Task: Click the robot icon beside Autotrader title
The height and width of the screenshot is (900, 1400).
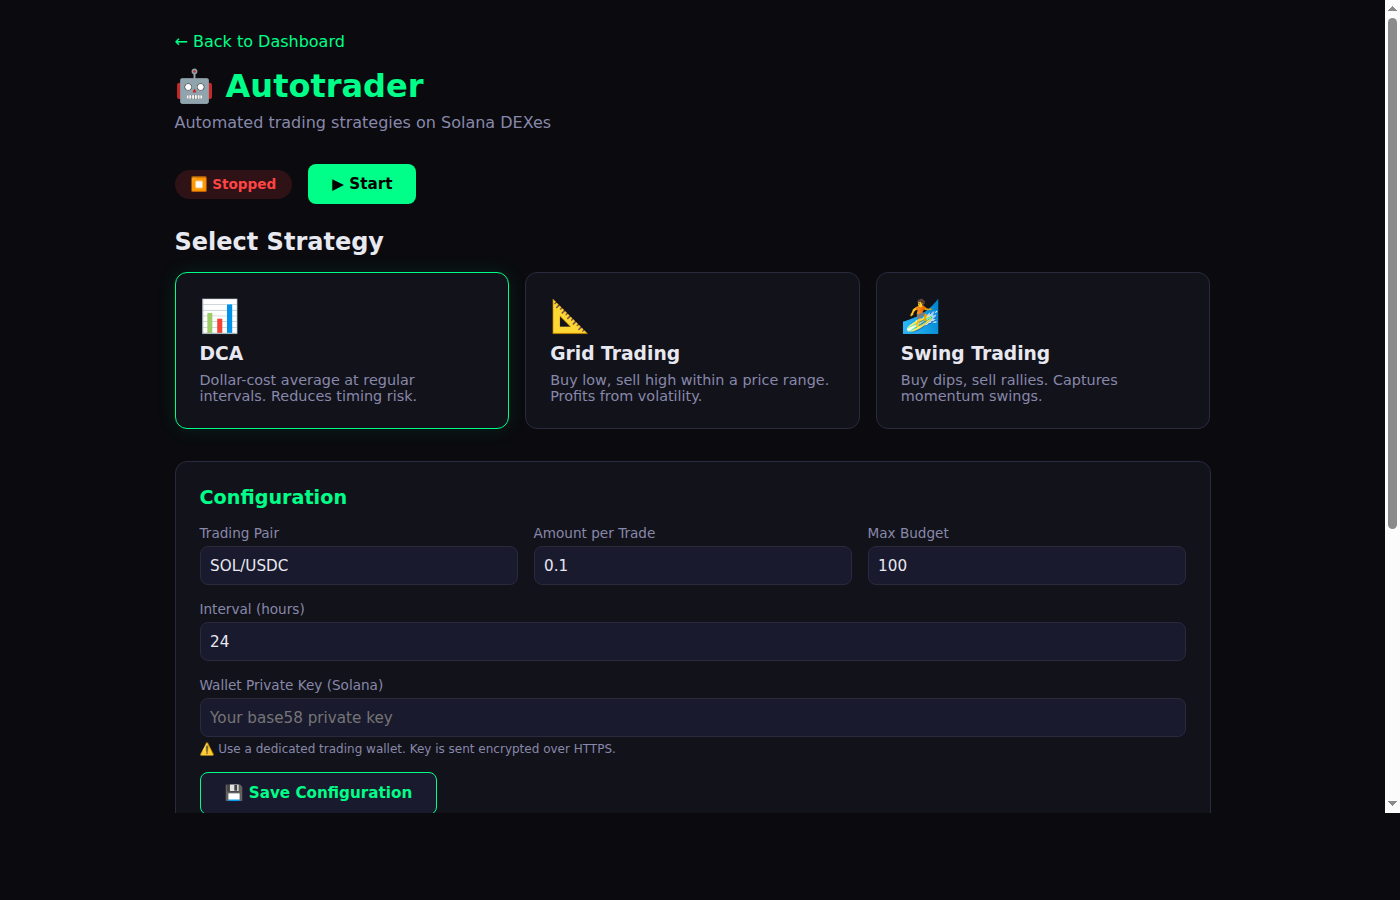Action: pos(193,86)
